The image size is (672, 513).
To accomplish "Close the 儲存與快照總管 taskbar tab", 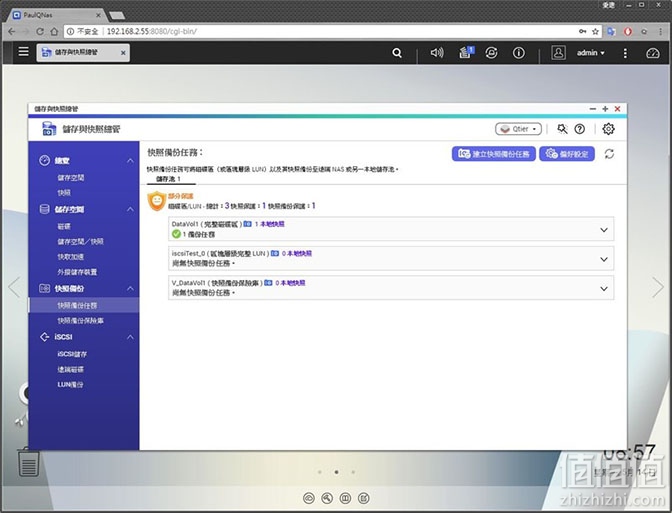I will point(123,53).
